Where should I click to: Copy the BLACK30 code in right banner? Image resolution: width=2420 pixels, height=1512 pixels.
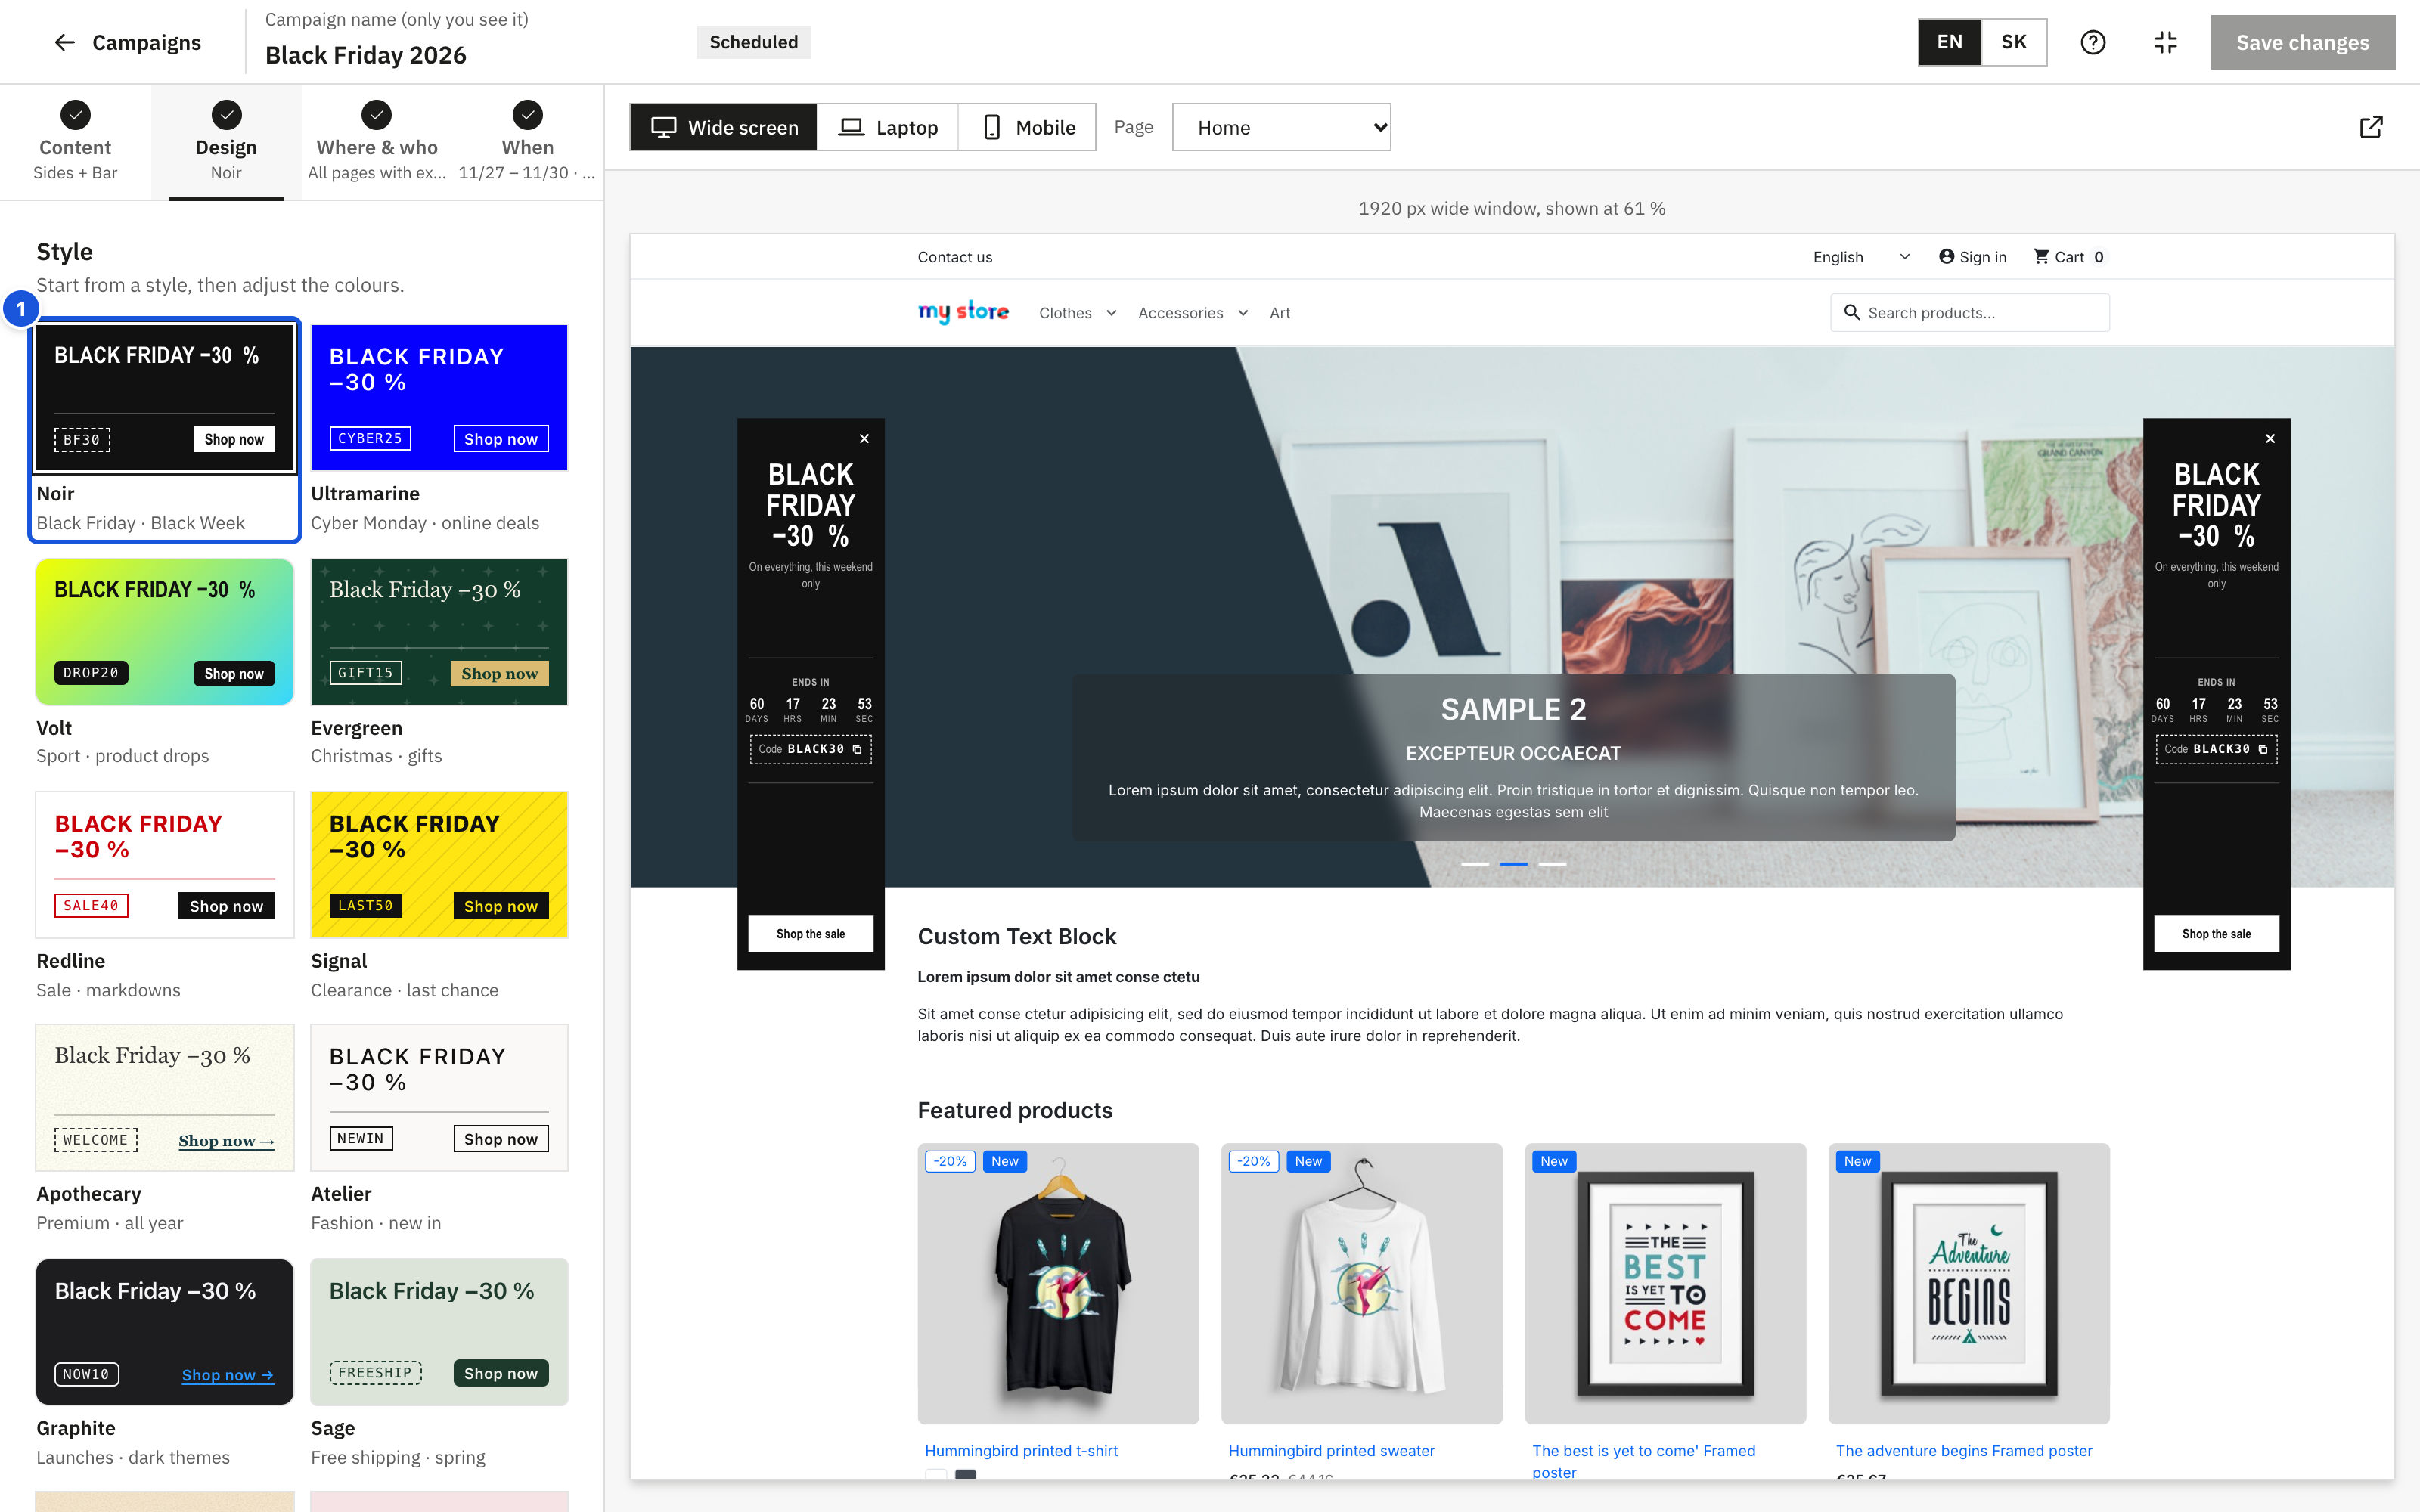pyautogui.click(x=2263, y=749)
